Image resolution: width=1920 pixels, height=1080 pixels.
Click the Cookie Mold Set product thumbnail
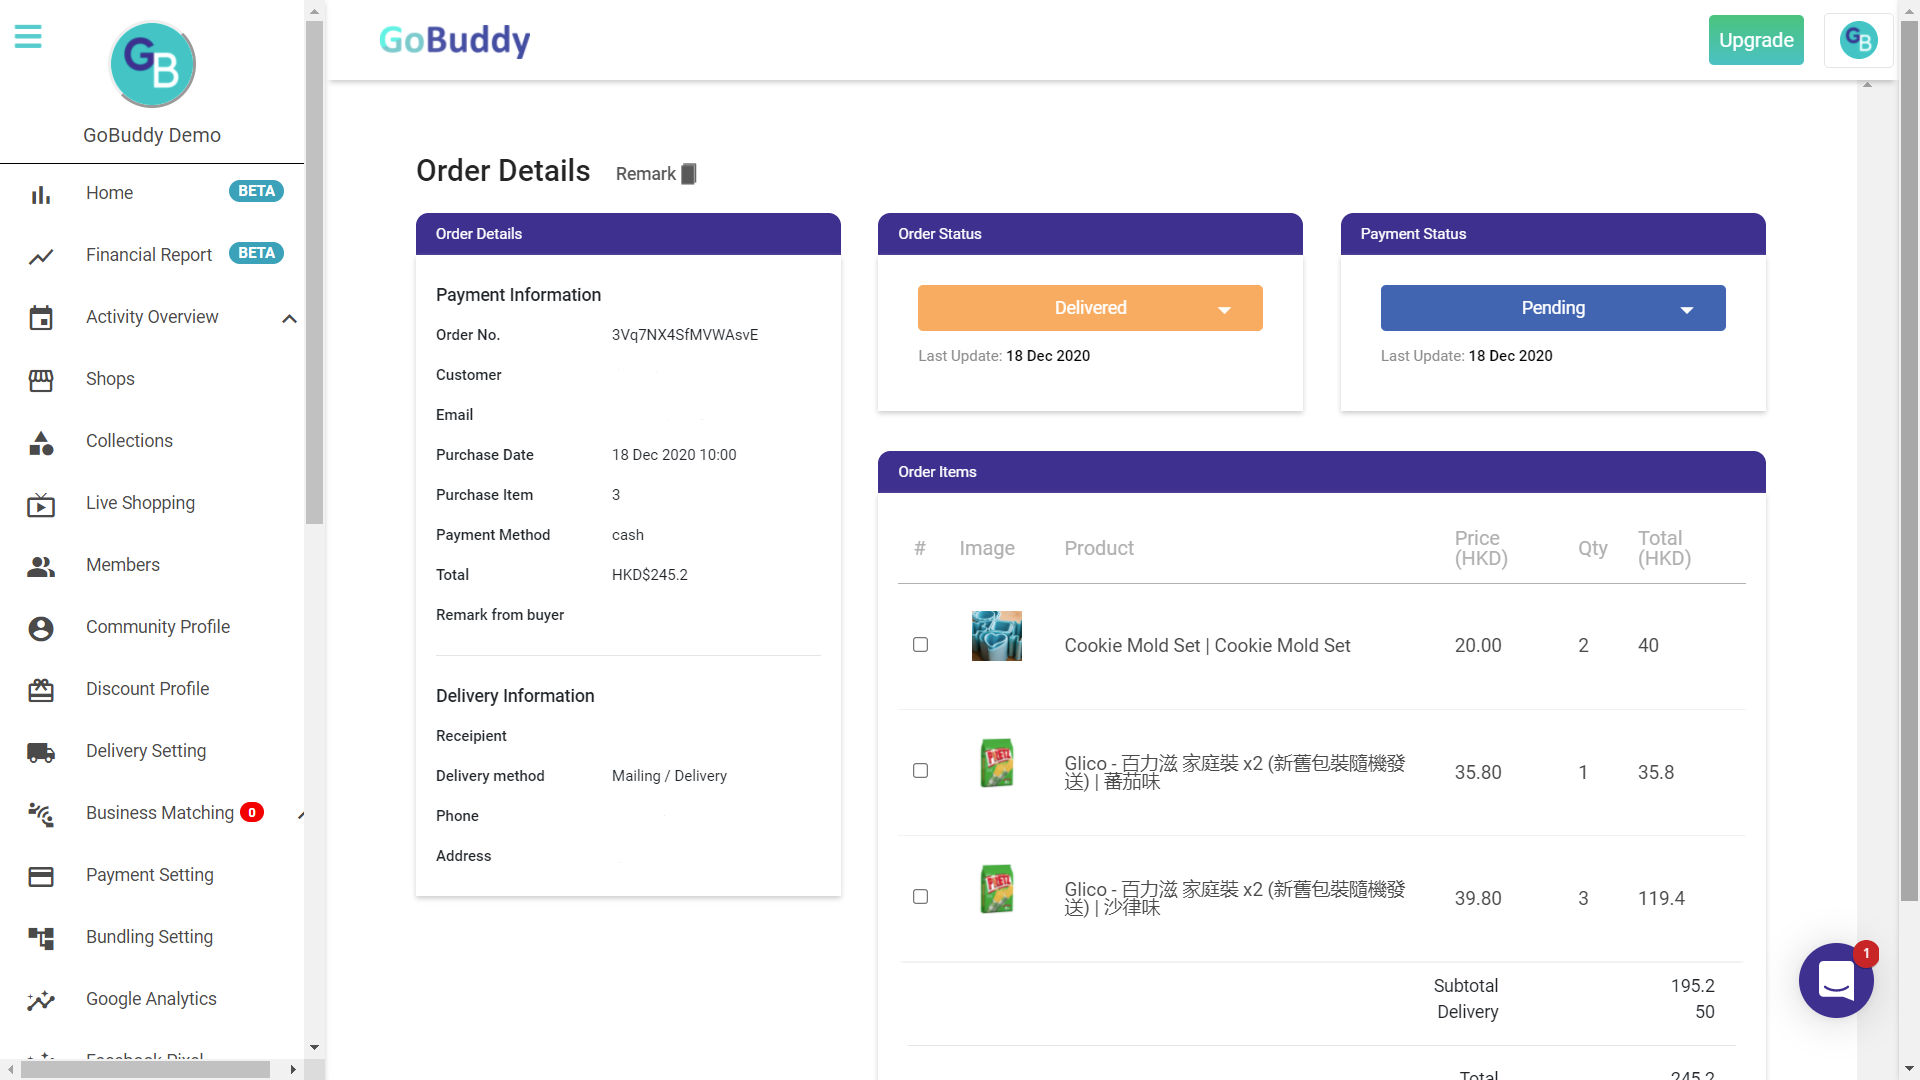coord(996,636)
